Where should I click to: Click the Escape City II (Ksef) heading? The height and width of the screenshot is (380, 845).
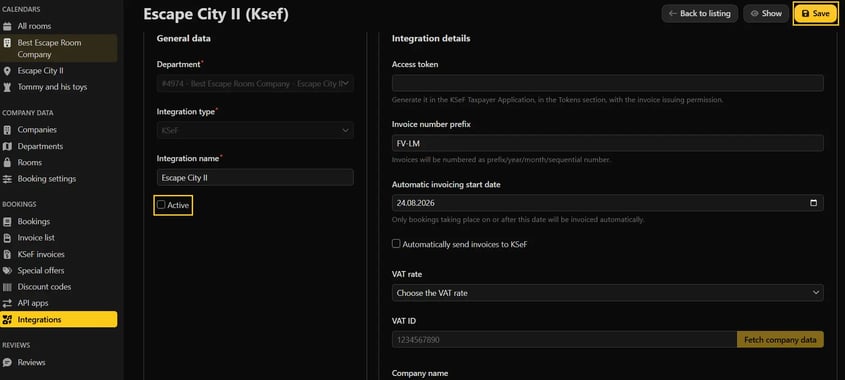point(216,14)
